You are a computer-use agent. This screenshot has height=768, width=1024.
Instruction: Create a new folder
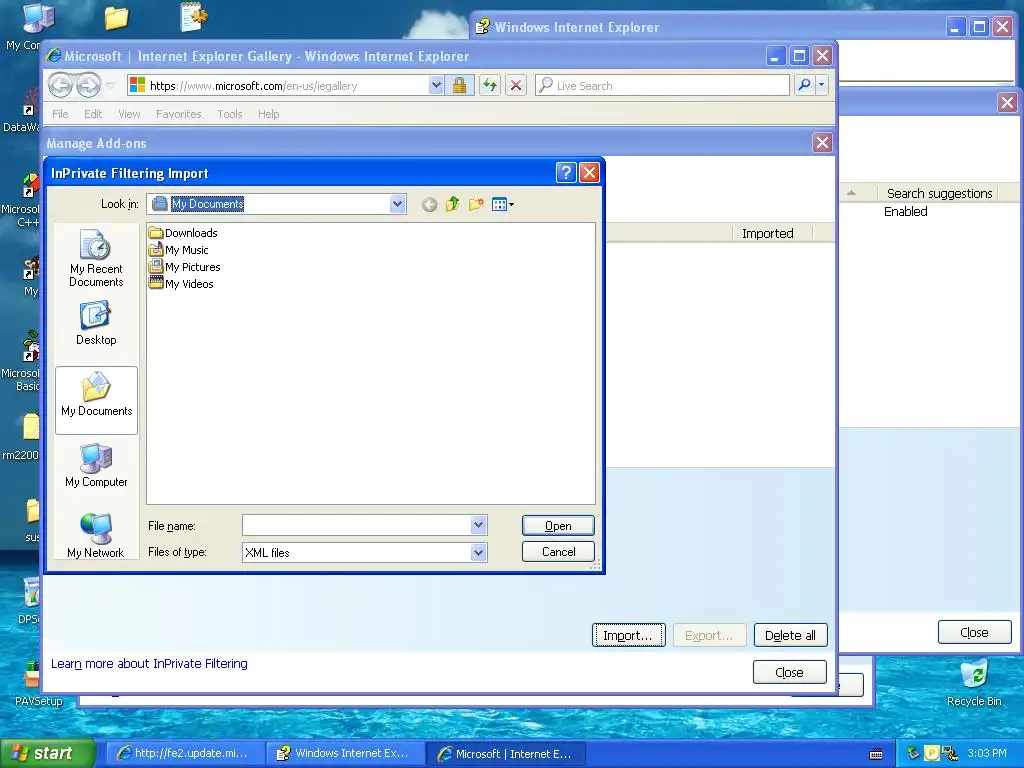[476, 204]
